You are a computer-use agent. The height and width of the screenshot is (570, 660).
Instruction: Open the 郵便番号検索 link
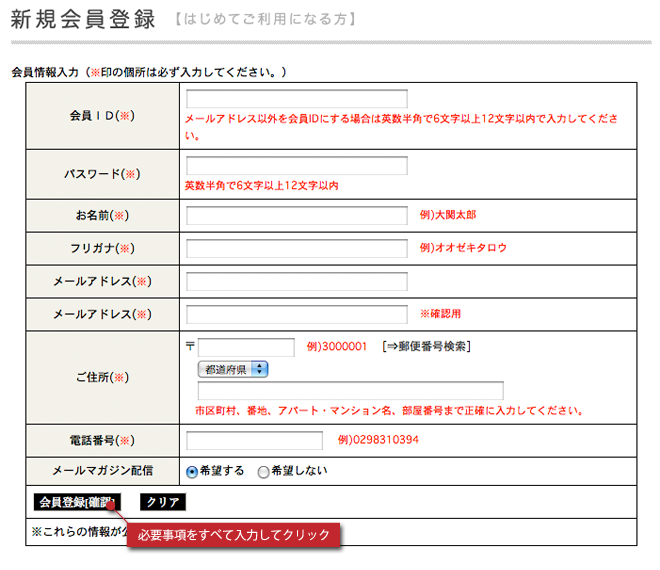pos(426,346)
